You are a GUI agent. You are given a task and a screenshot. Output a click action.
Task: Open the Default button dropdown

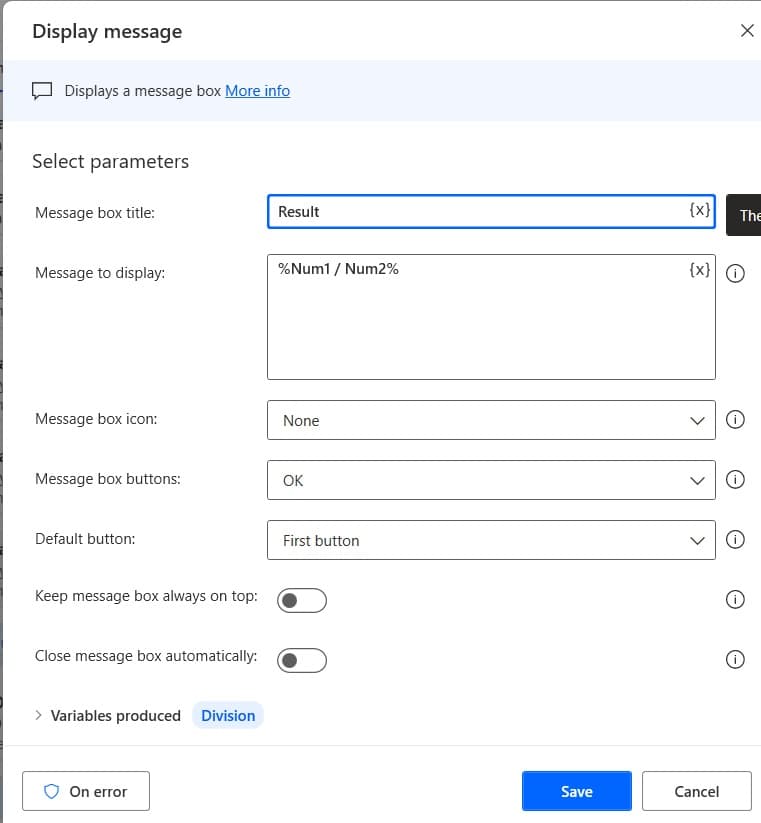tap(491, 540)
